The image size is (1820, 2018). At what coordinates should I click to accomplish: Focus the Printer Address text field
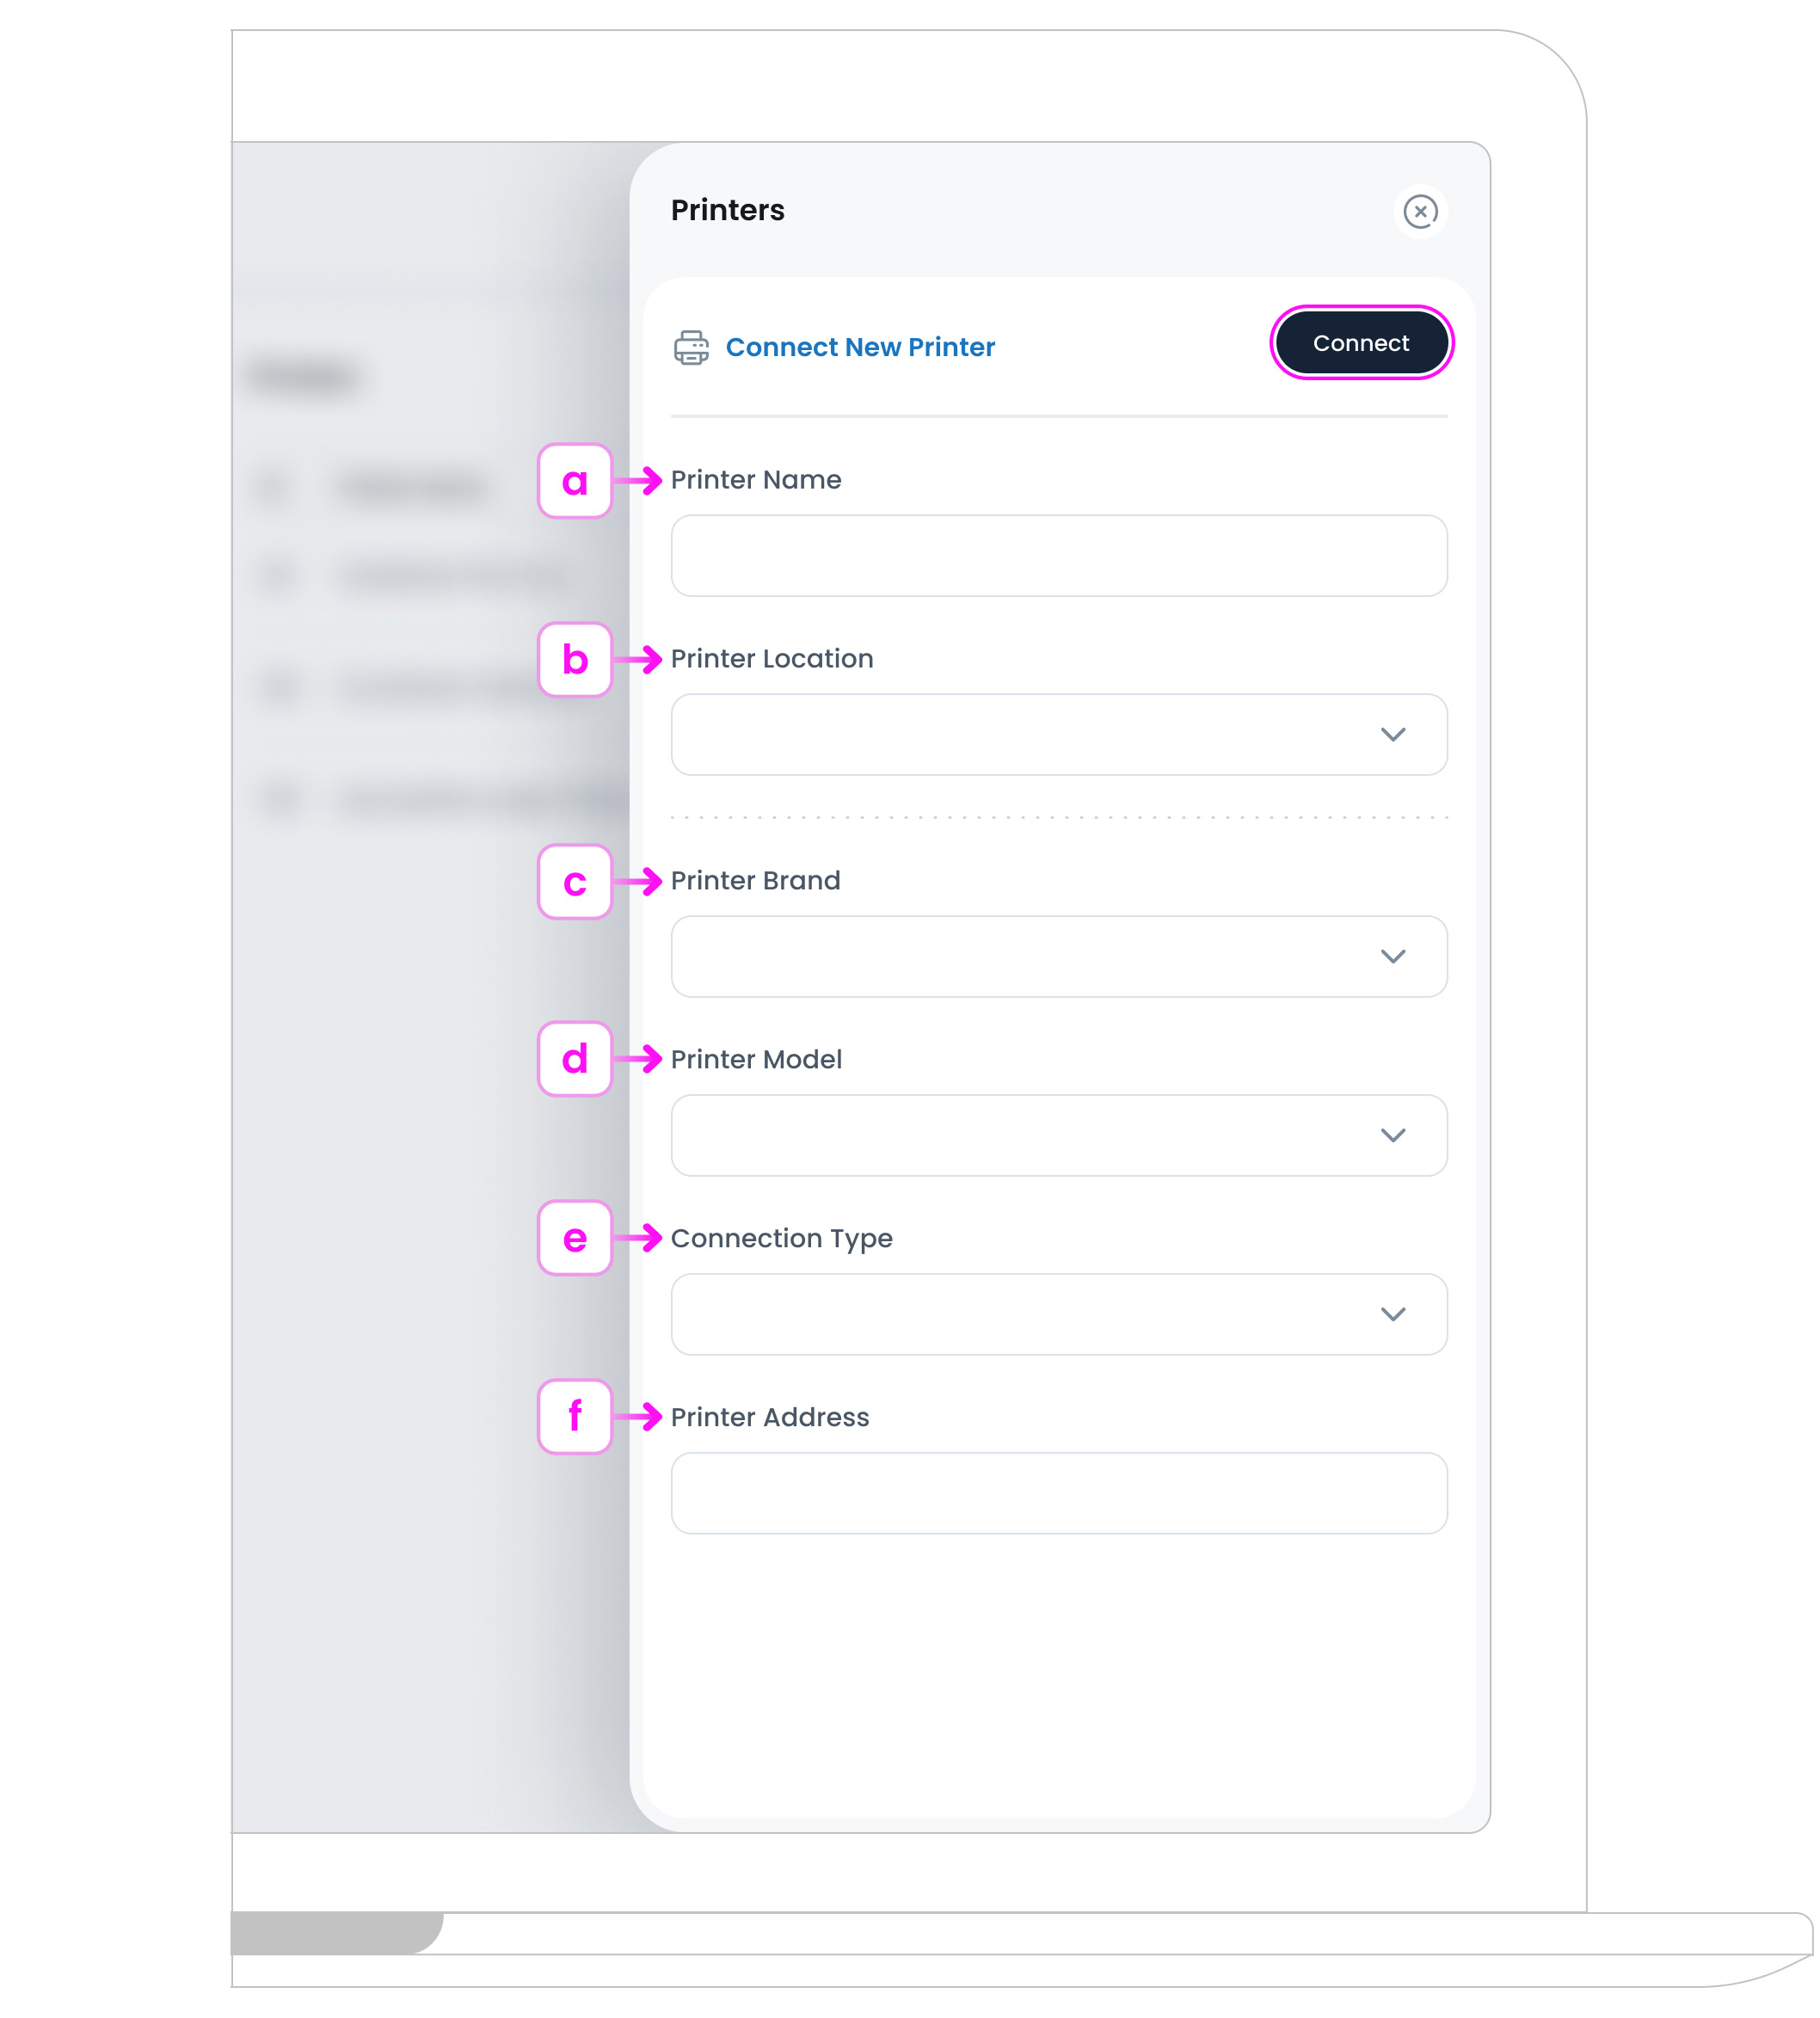1058,1494
